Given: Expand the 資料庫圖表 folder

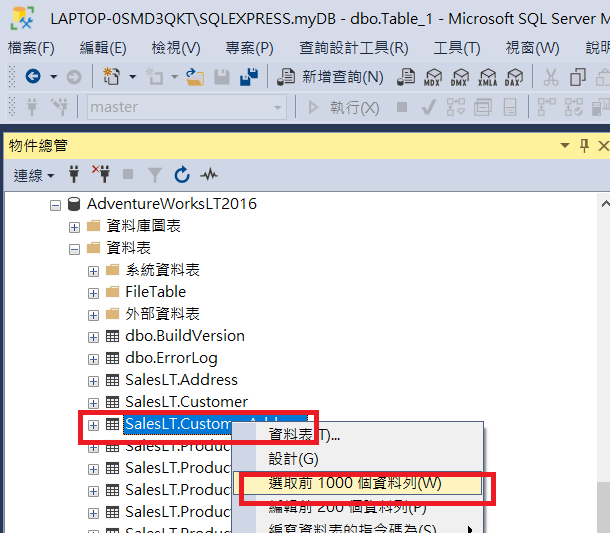Looking at the screenshot, I should (74, 227).
